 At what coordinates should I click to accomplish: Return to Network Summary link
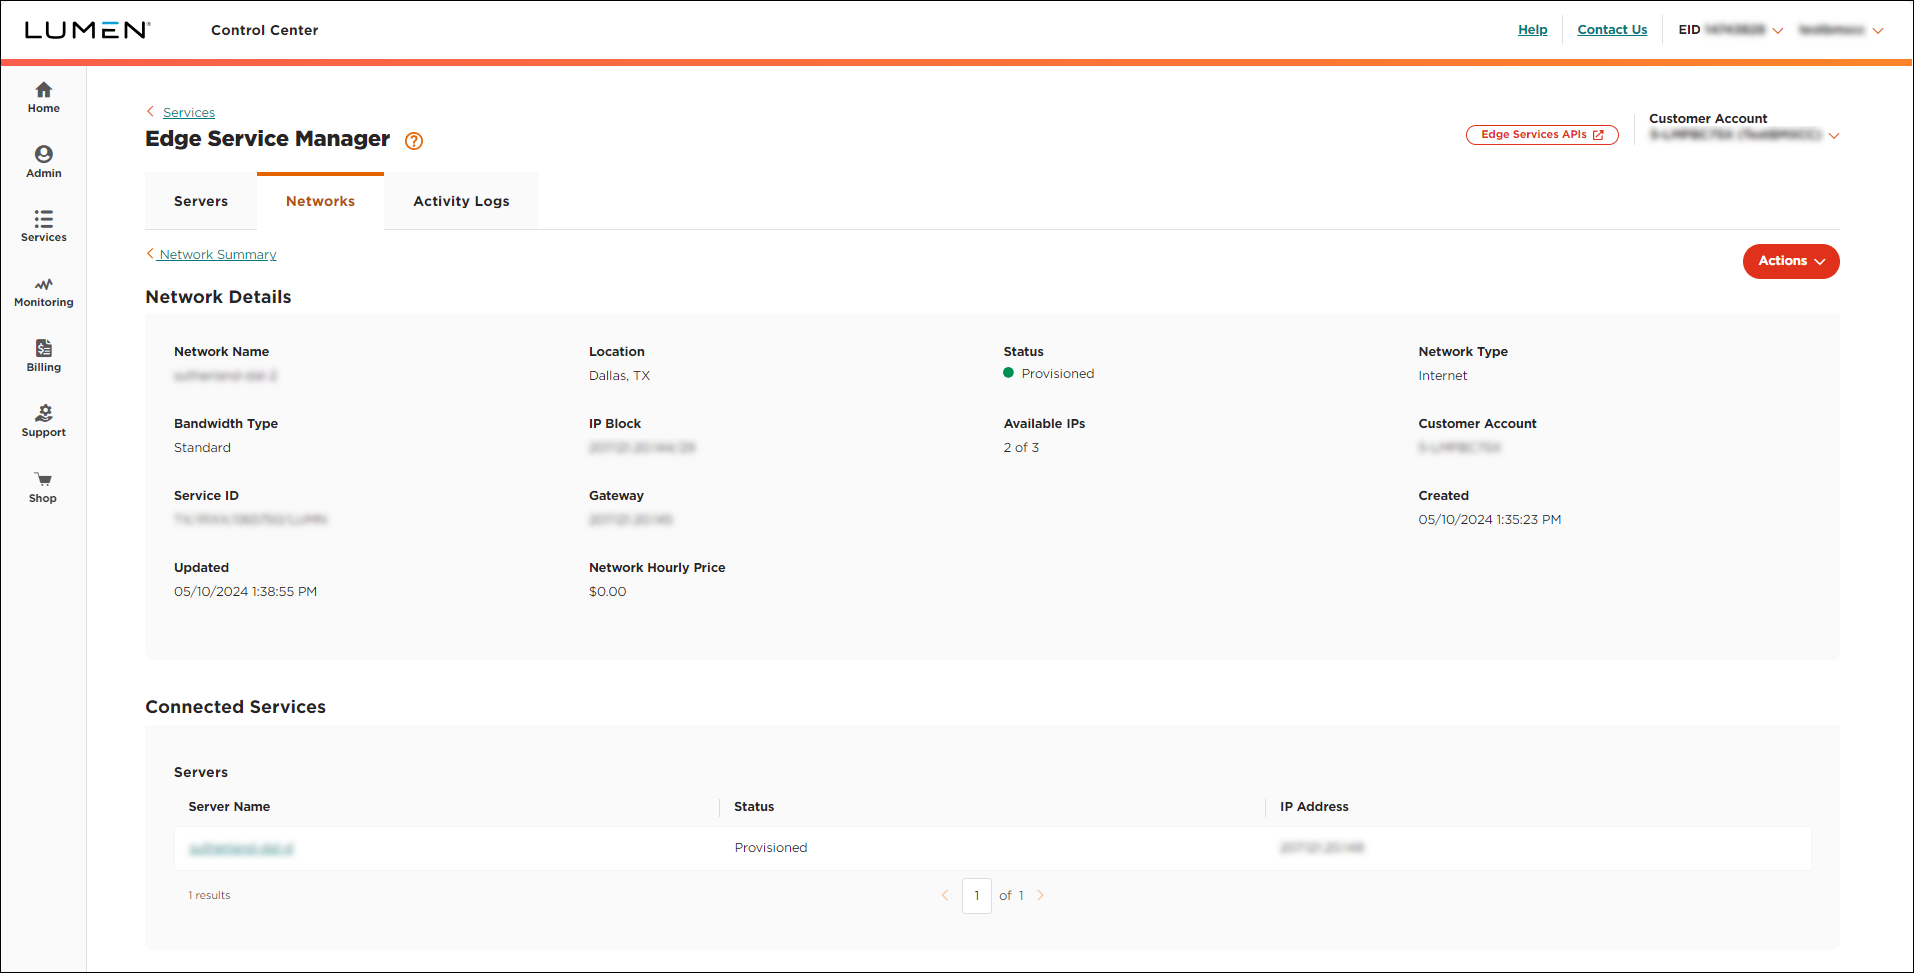pyautogui.click(x=217, y=255)
